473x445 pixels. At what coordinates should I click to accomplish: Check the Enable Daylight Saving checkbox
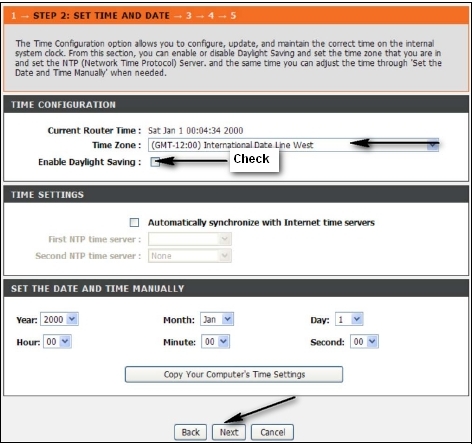tap(155, 162)
